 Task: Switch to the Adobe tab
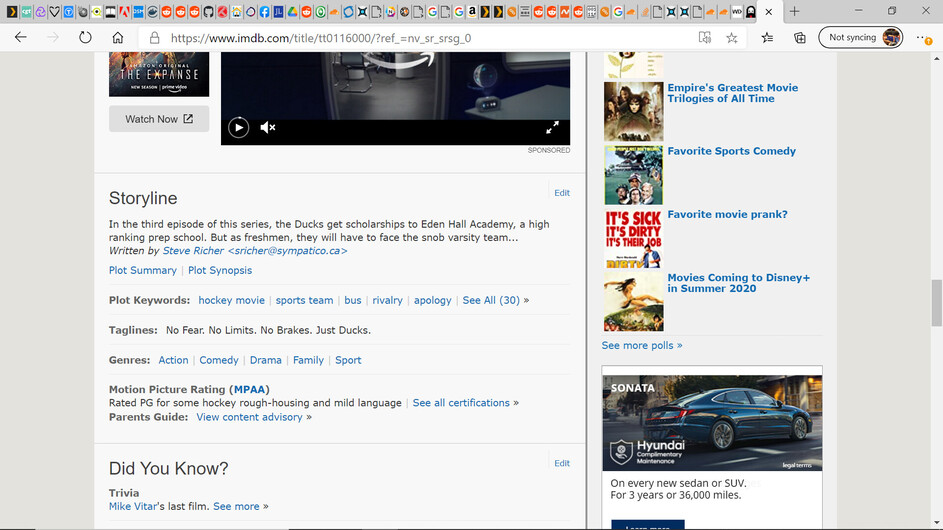(x=124, y=11)
